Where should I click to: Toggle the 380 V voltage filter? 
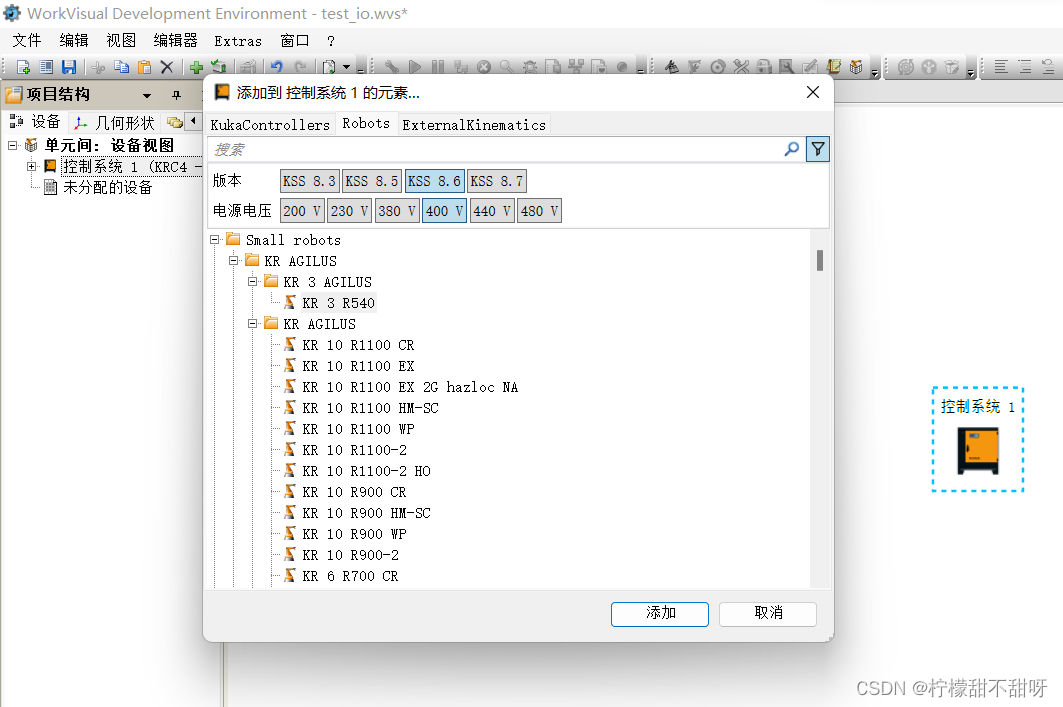point(397,211)
